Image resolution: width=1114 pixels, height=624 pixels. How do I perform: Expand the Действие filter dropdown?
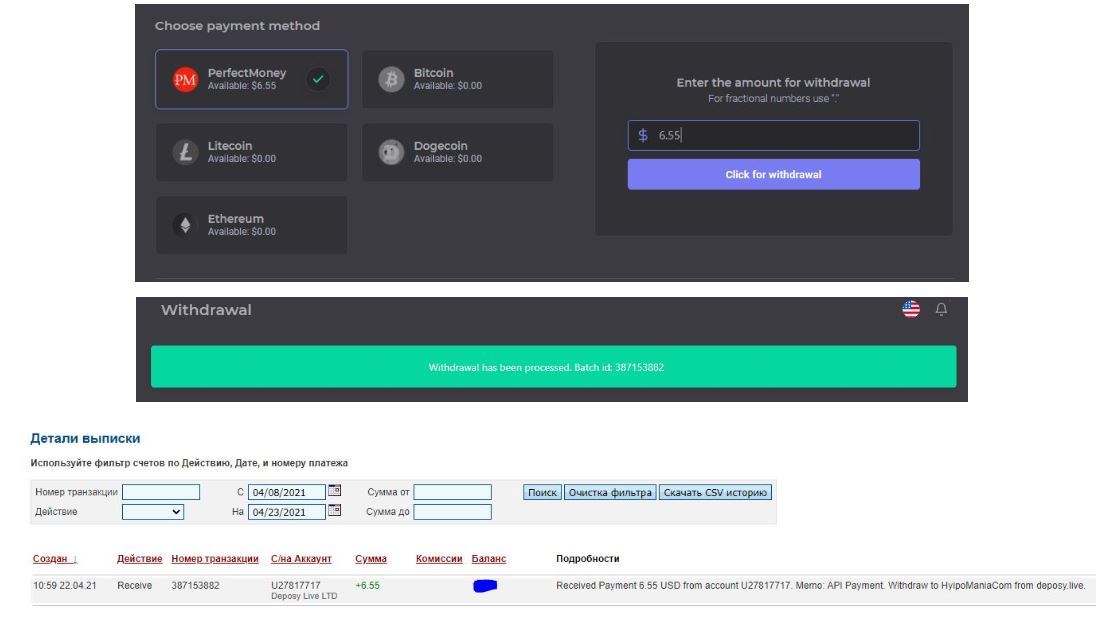pos(153,512)
